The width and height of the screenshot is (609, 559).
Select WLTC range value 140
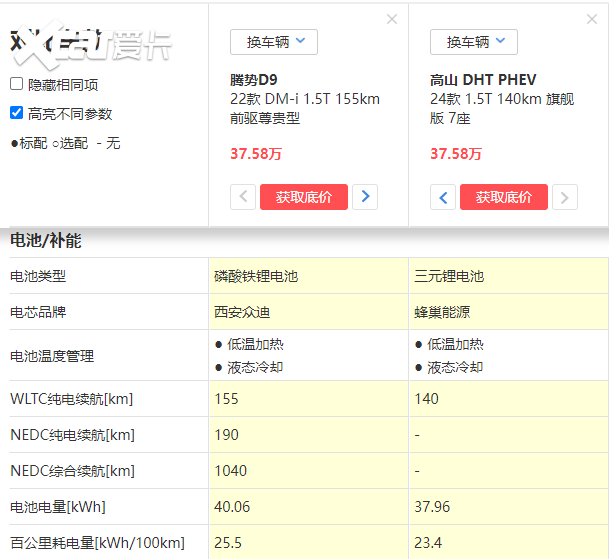point(426,399)
